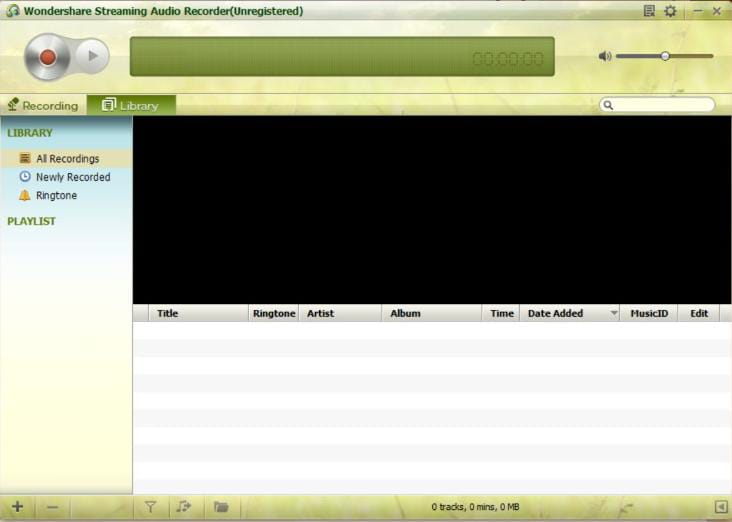Click the green recording timer display

(342, 56)
